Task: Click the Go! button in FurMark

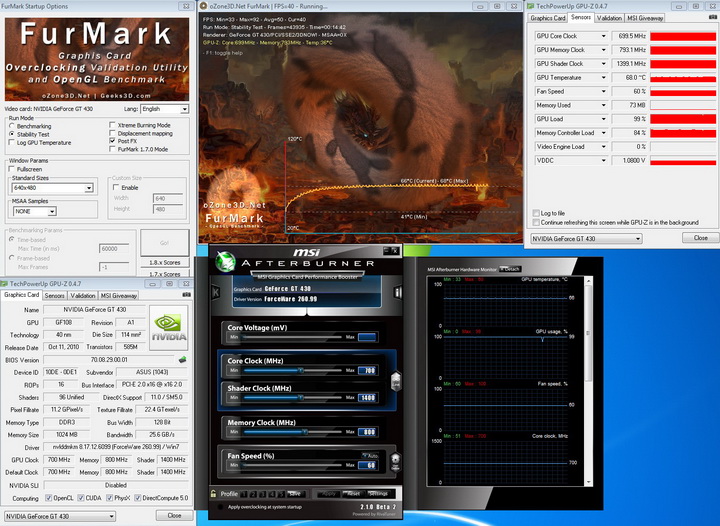Action: coord(164,243)
